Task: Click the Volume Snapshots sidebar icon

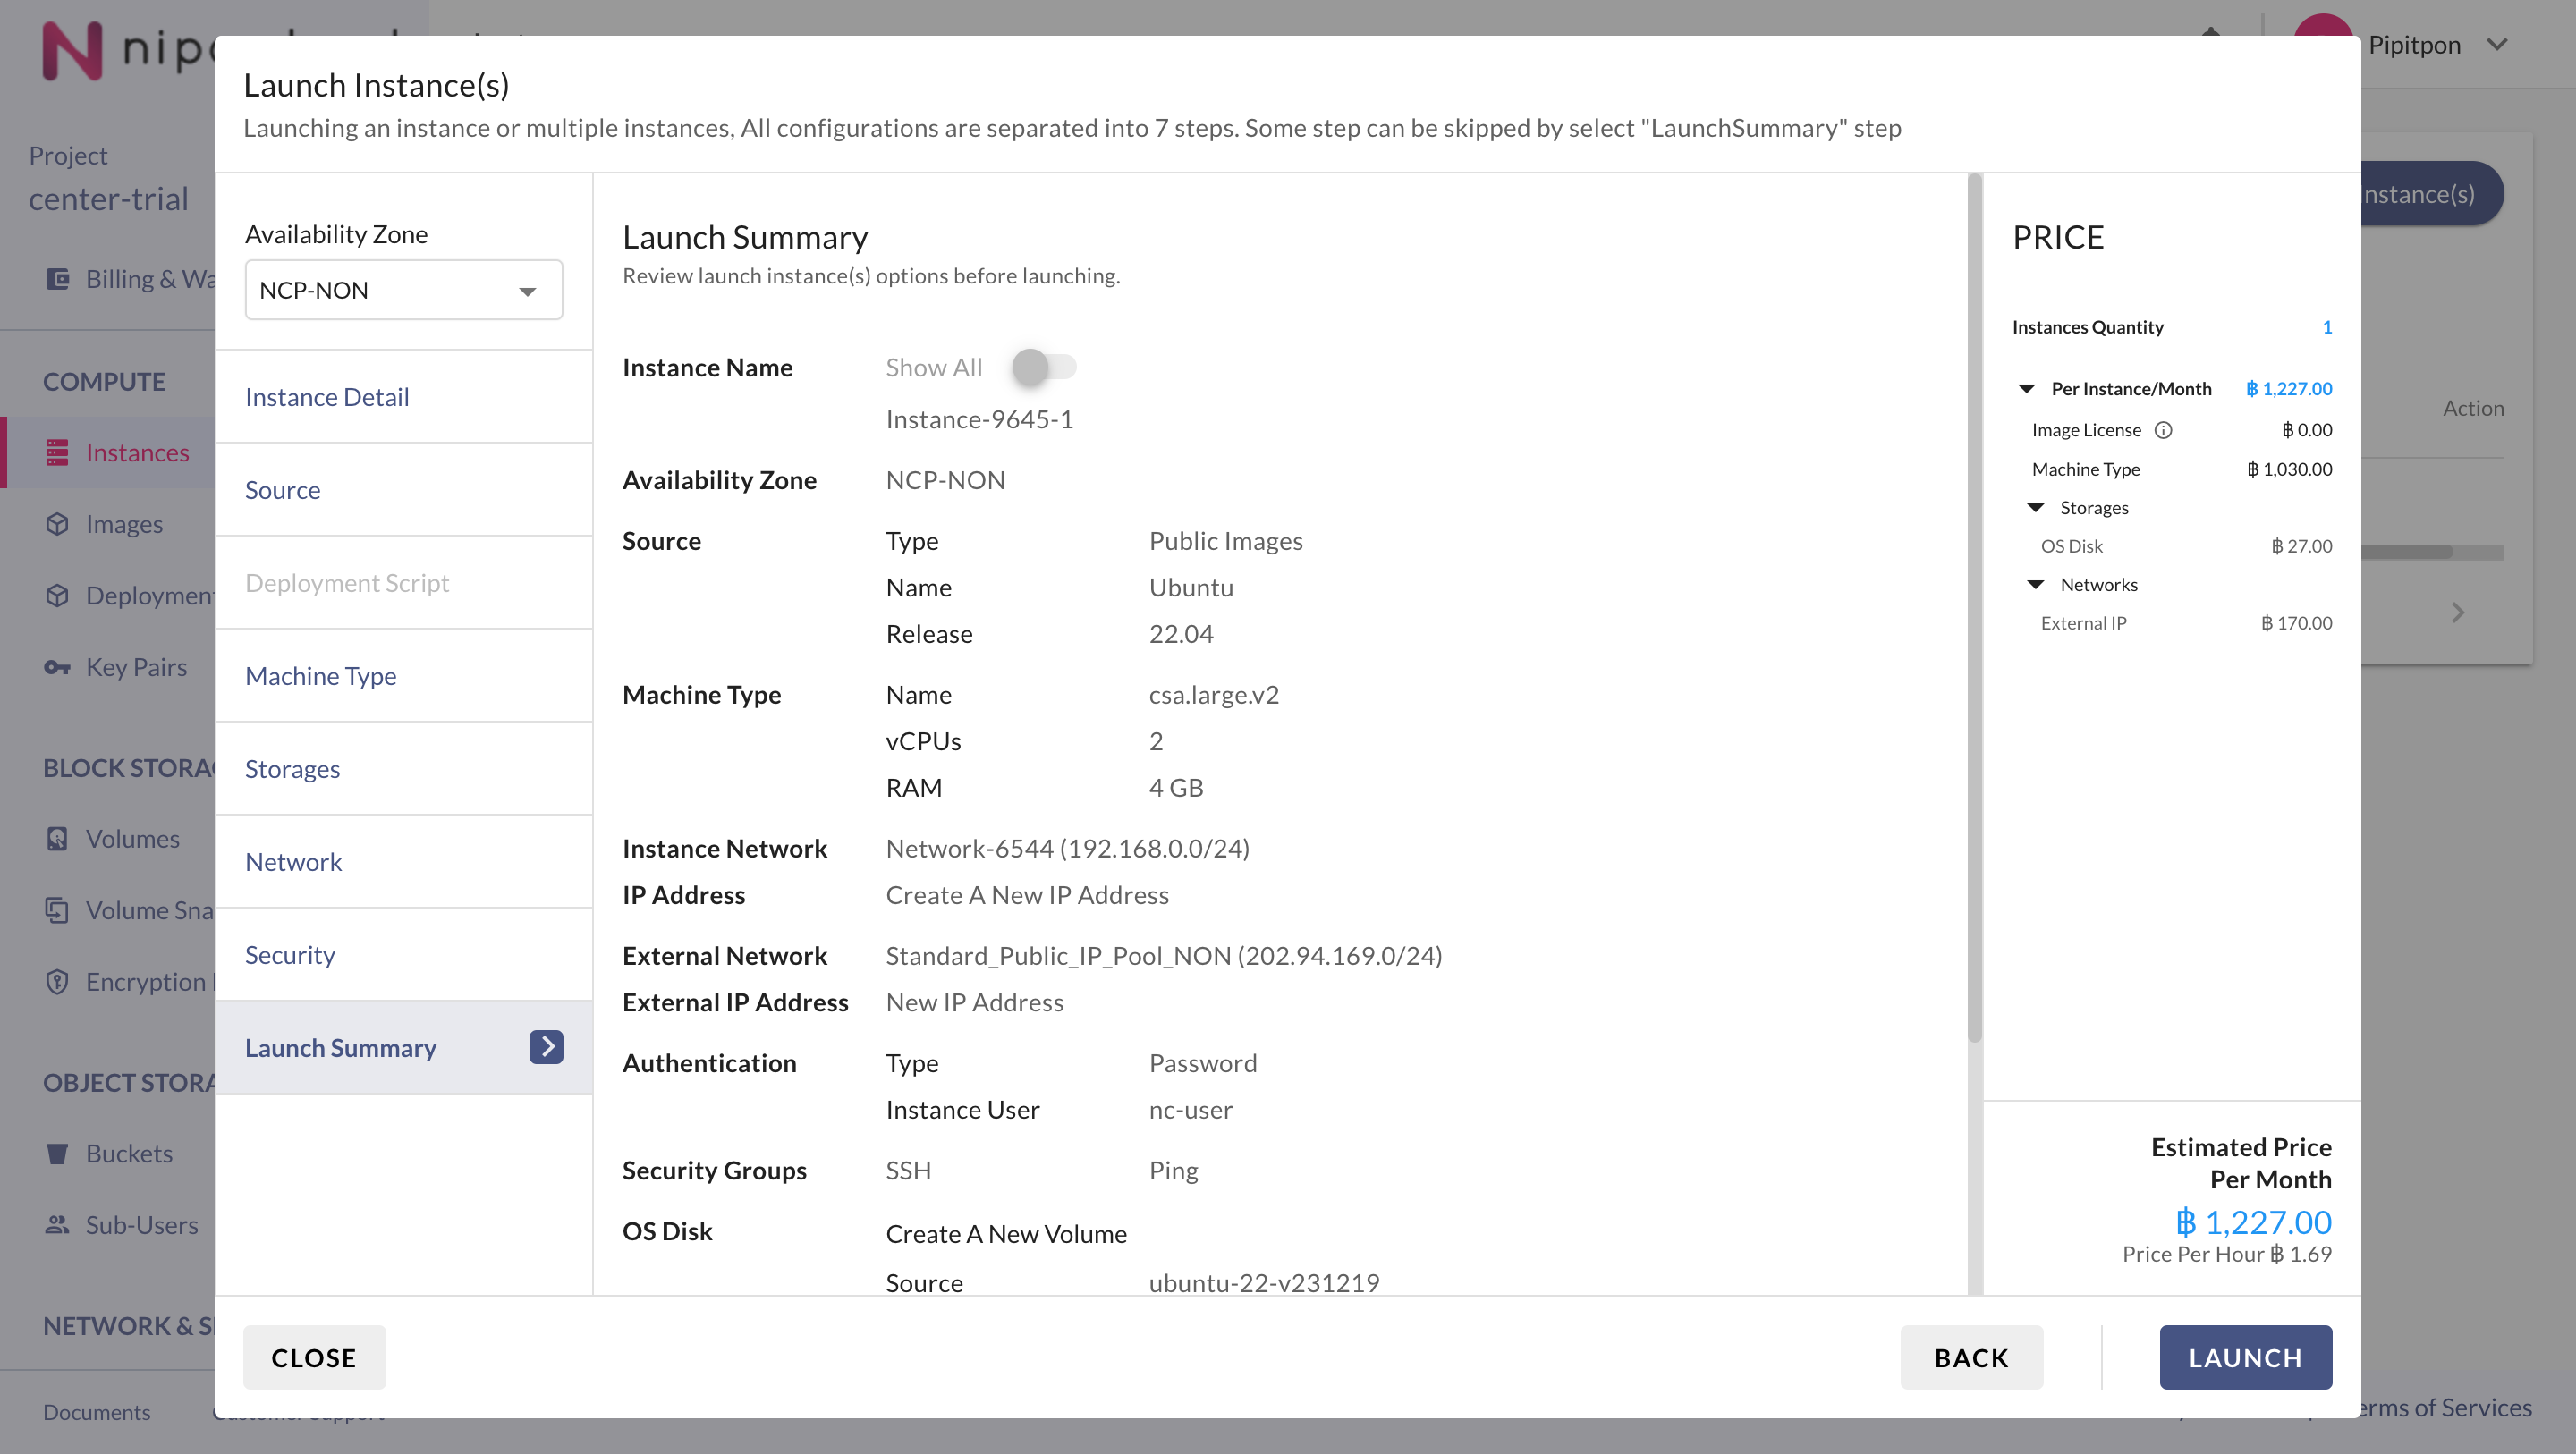Action: (57, 910)
